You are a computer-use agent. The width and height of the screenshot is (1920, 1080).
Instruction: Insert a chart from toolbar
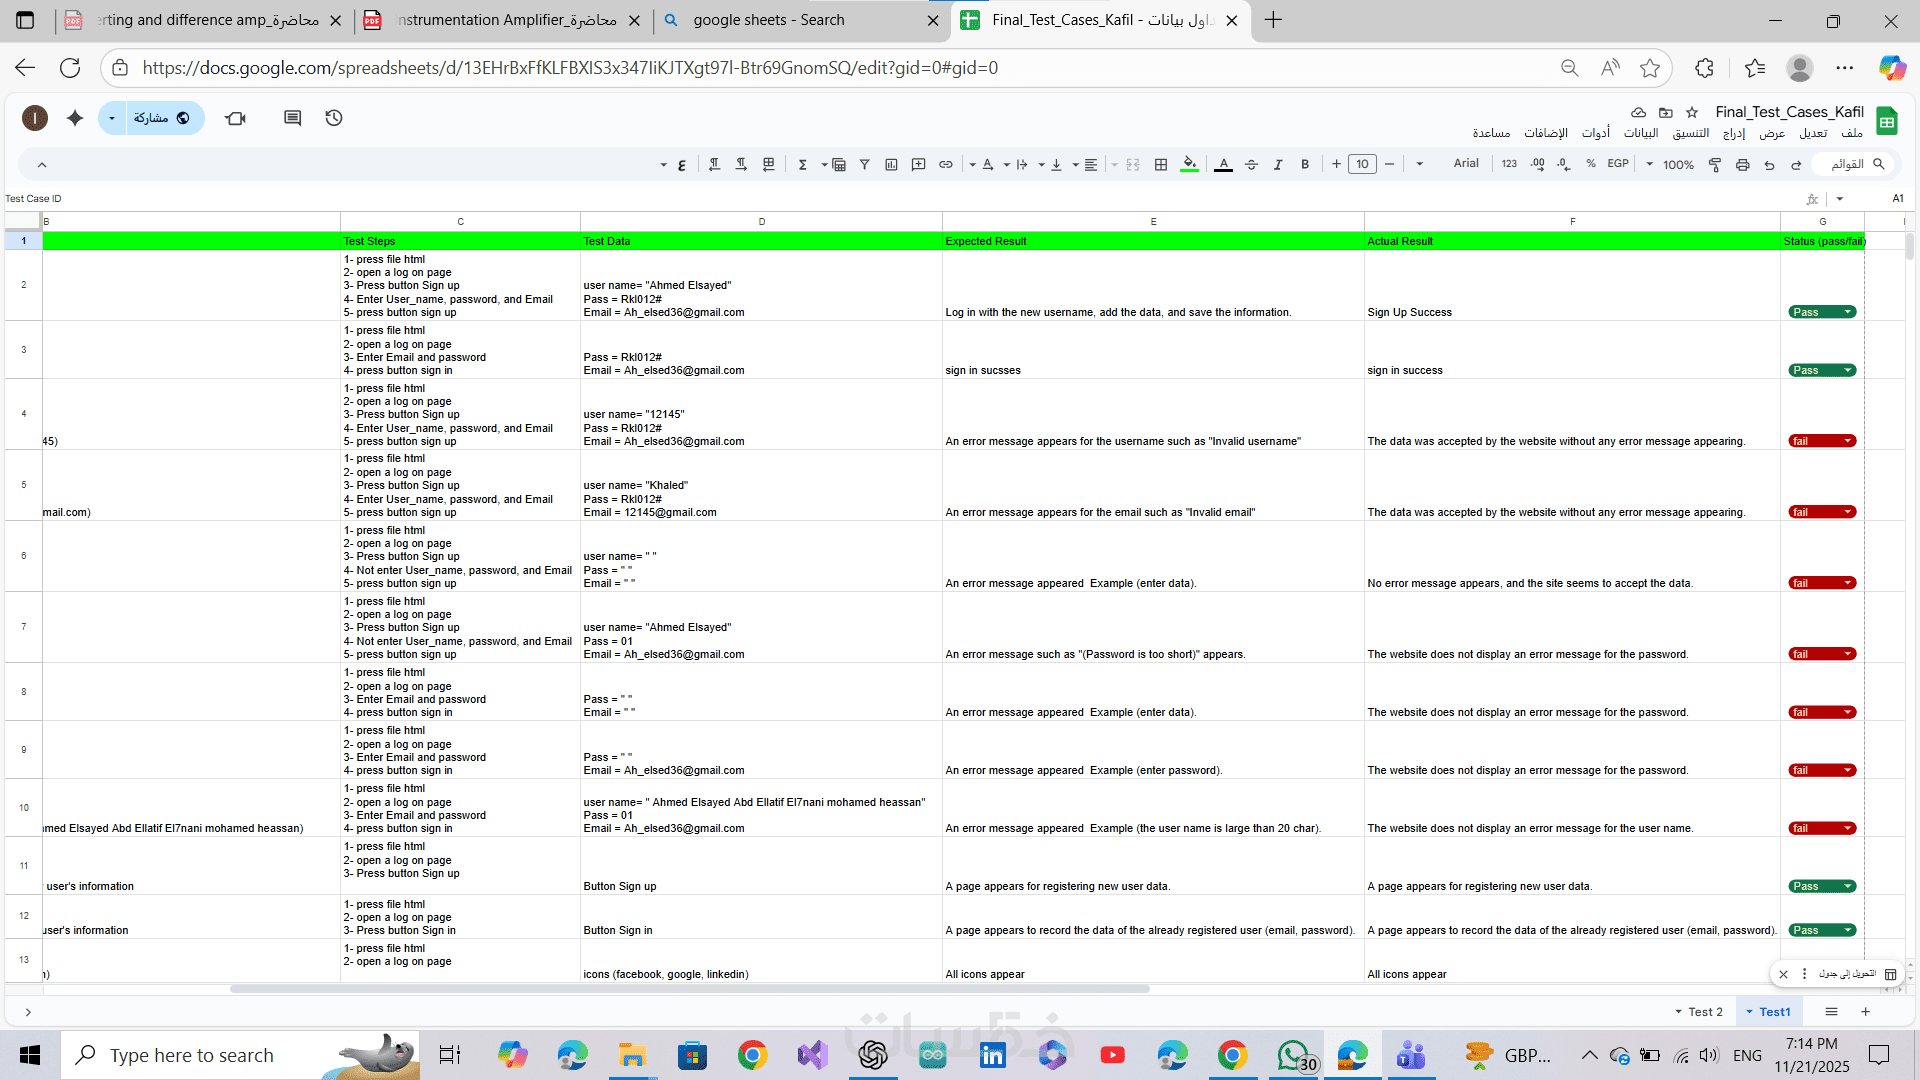tap(891, 165)
